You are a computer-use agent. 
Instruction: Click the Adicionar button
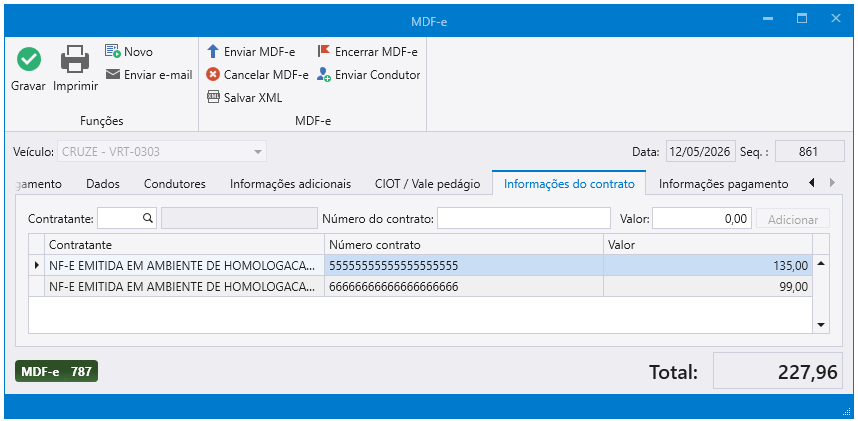793,220
